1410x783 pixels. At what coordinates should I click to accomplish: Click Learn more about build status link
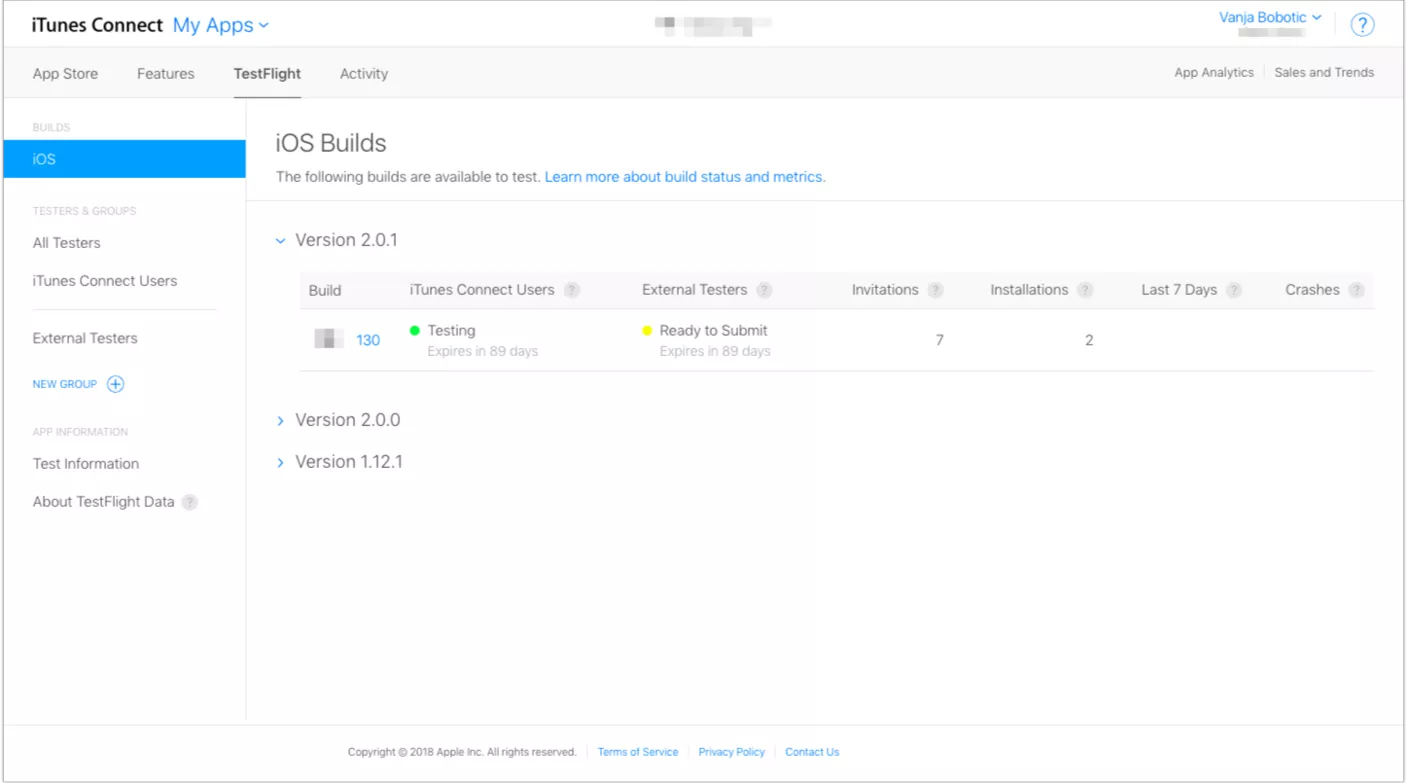pos(684,177)
